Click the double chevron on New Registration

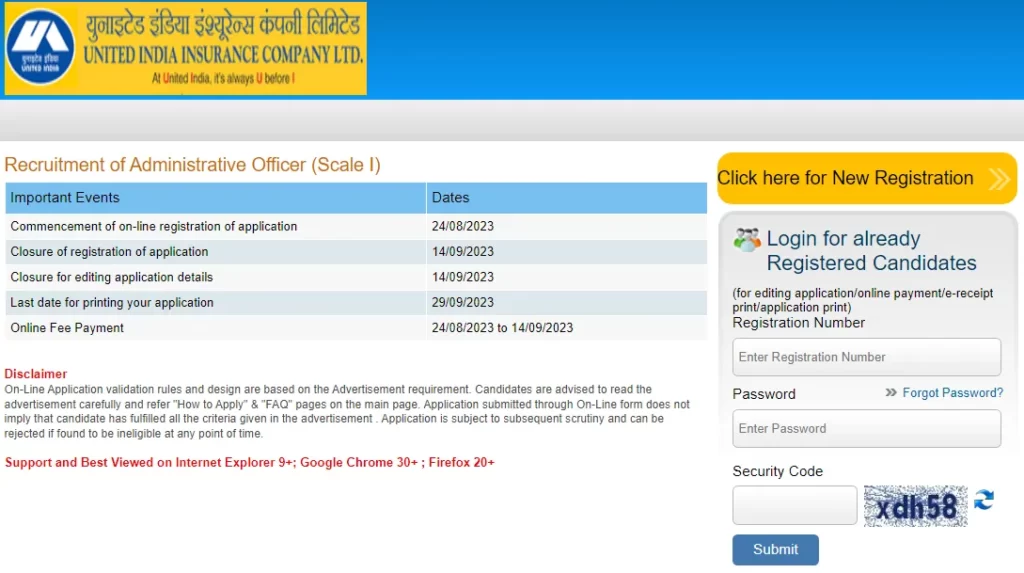click(999, 178)
